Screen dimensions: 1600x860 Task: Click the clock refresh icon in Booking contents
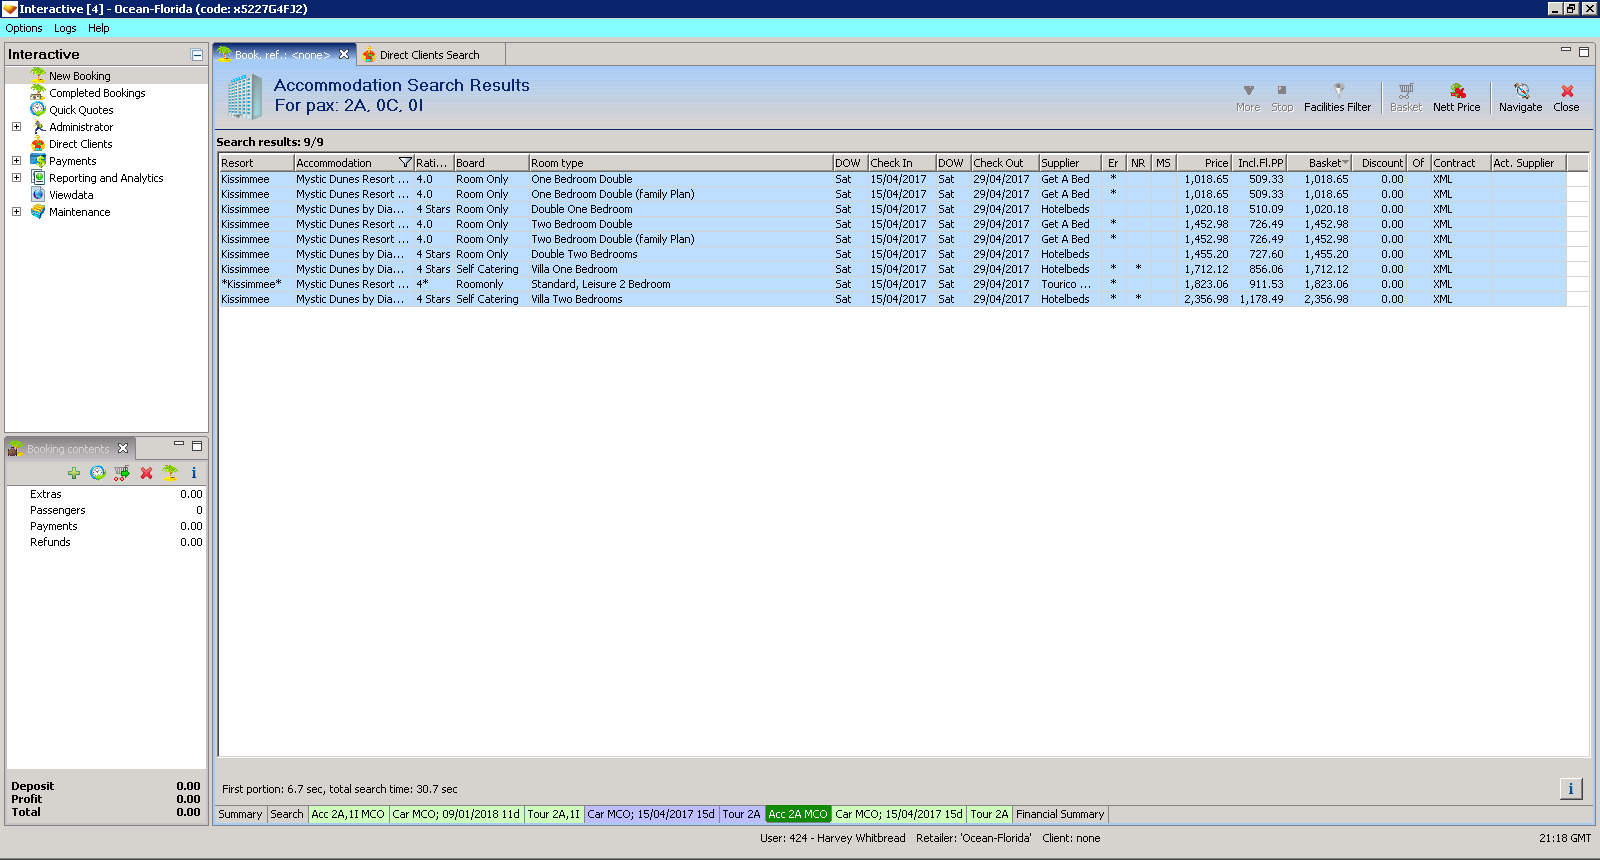coord(98,473)
